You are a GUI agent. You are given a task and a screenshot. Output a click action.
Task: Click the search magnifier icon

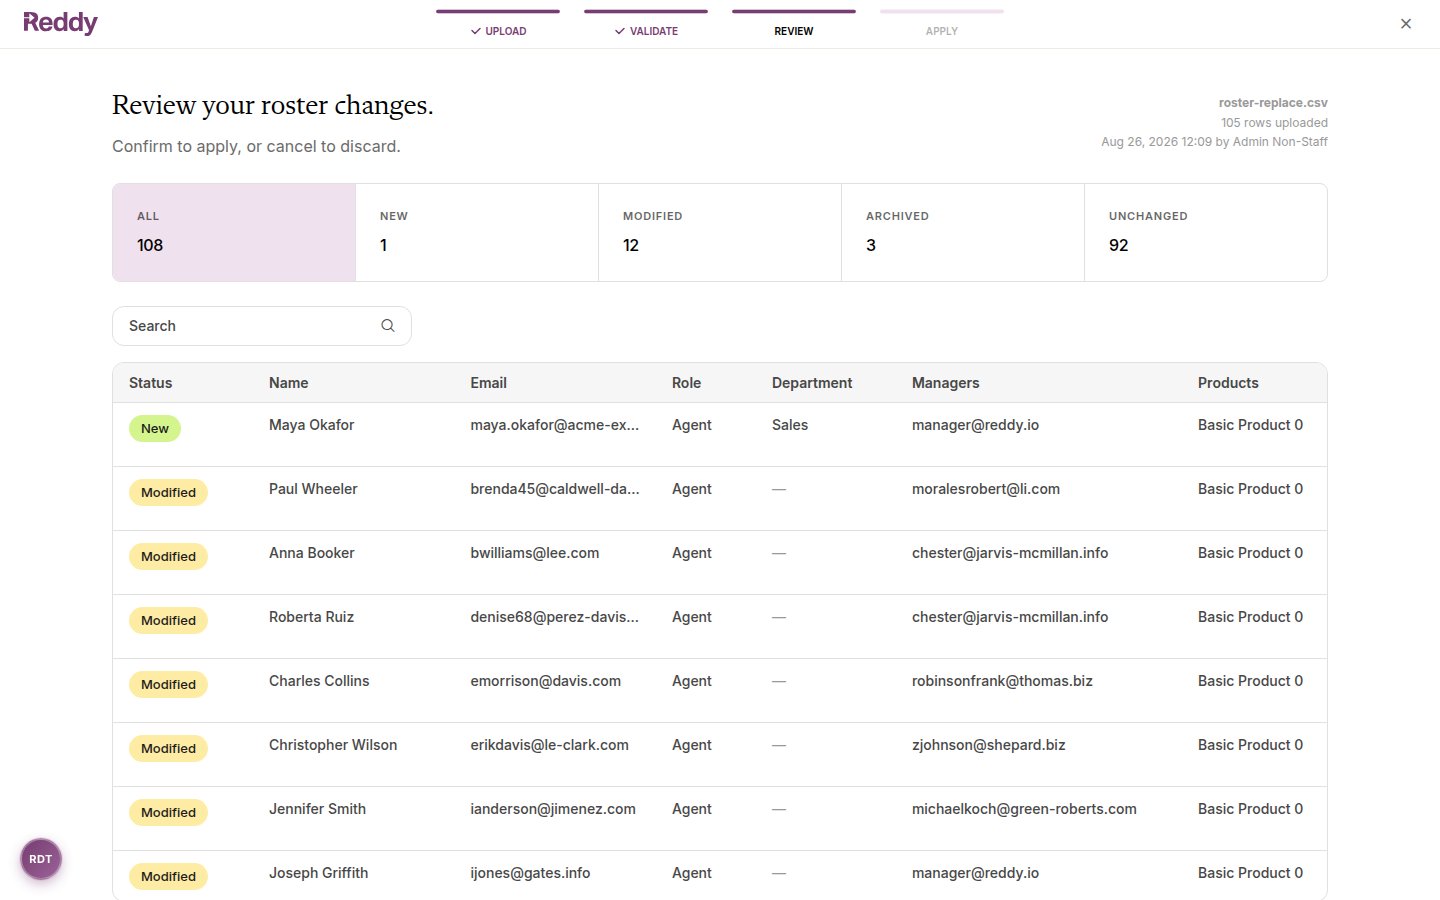(x=388, y=326)
